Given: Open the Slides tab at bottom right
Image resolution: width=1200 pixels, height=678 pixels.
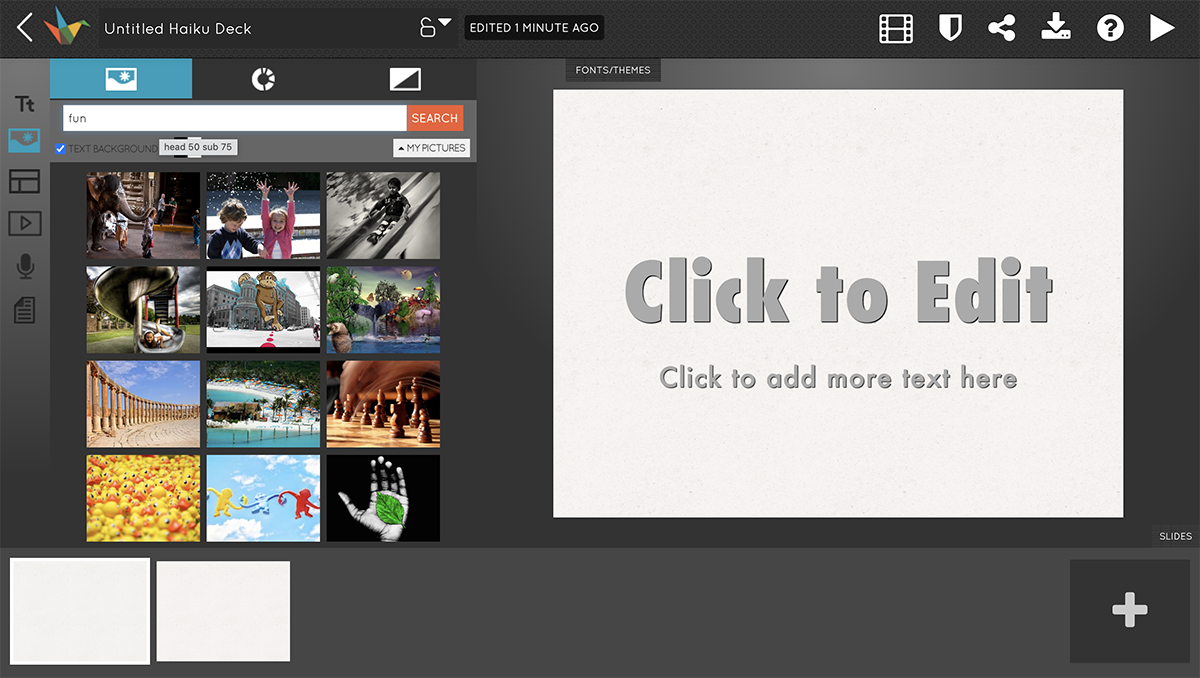Looking at the screenshot, I should 1175,536.
